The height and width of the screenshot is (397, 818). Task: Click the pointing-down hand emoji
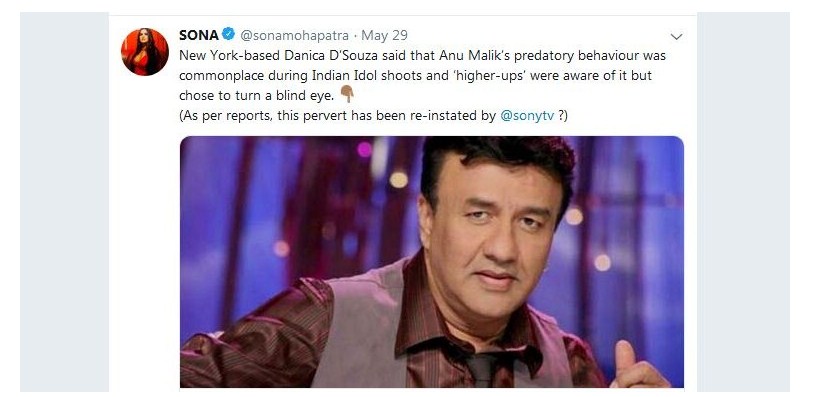click(x=347, y=94)
